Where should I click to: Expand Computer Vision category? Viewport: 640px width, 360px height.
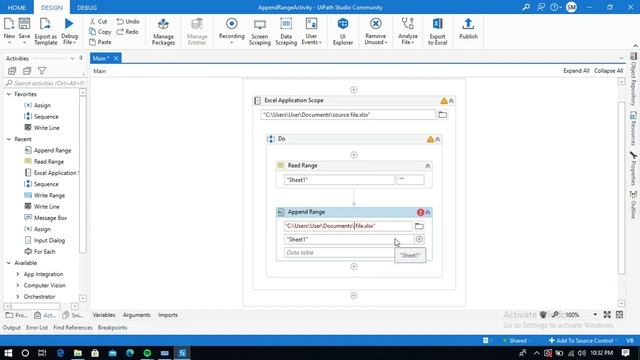click(x=18, y=285)
